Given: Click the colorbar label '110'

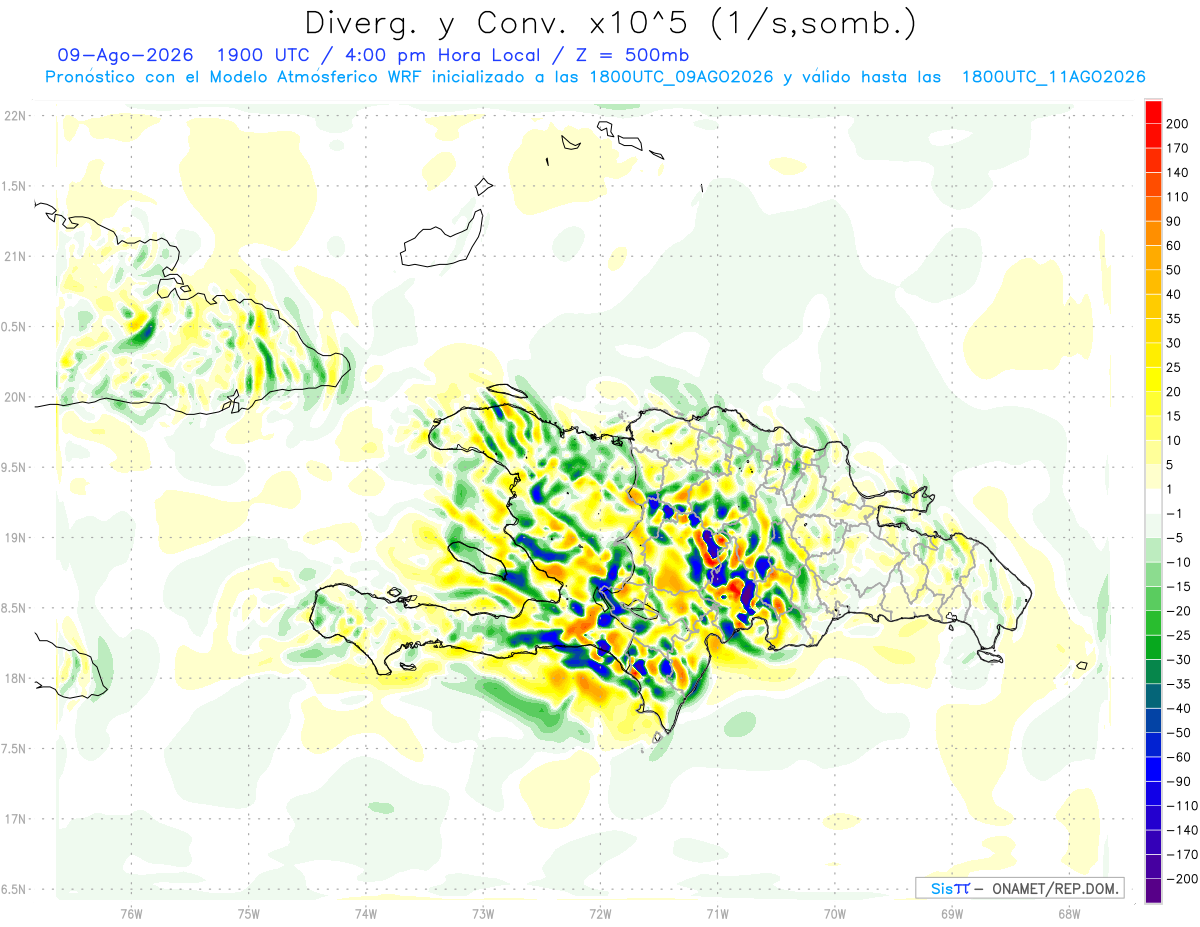Looking at the screenshot, I should point(1178,197).
